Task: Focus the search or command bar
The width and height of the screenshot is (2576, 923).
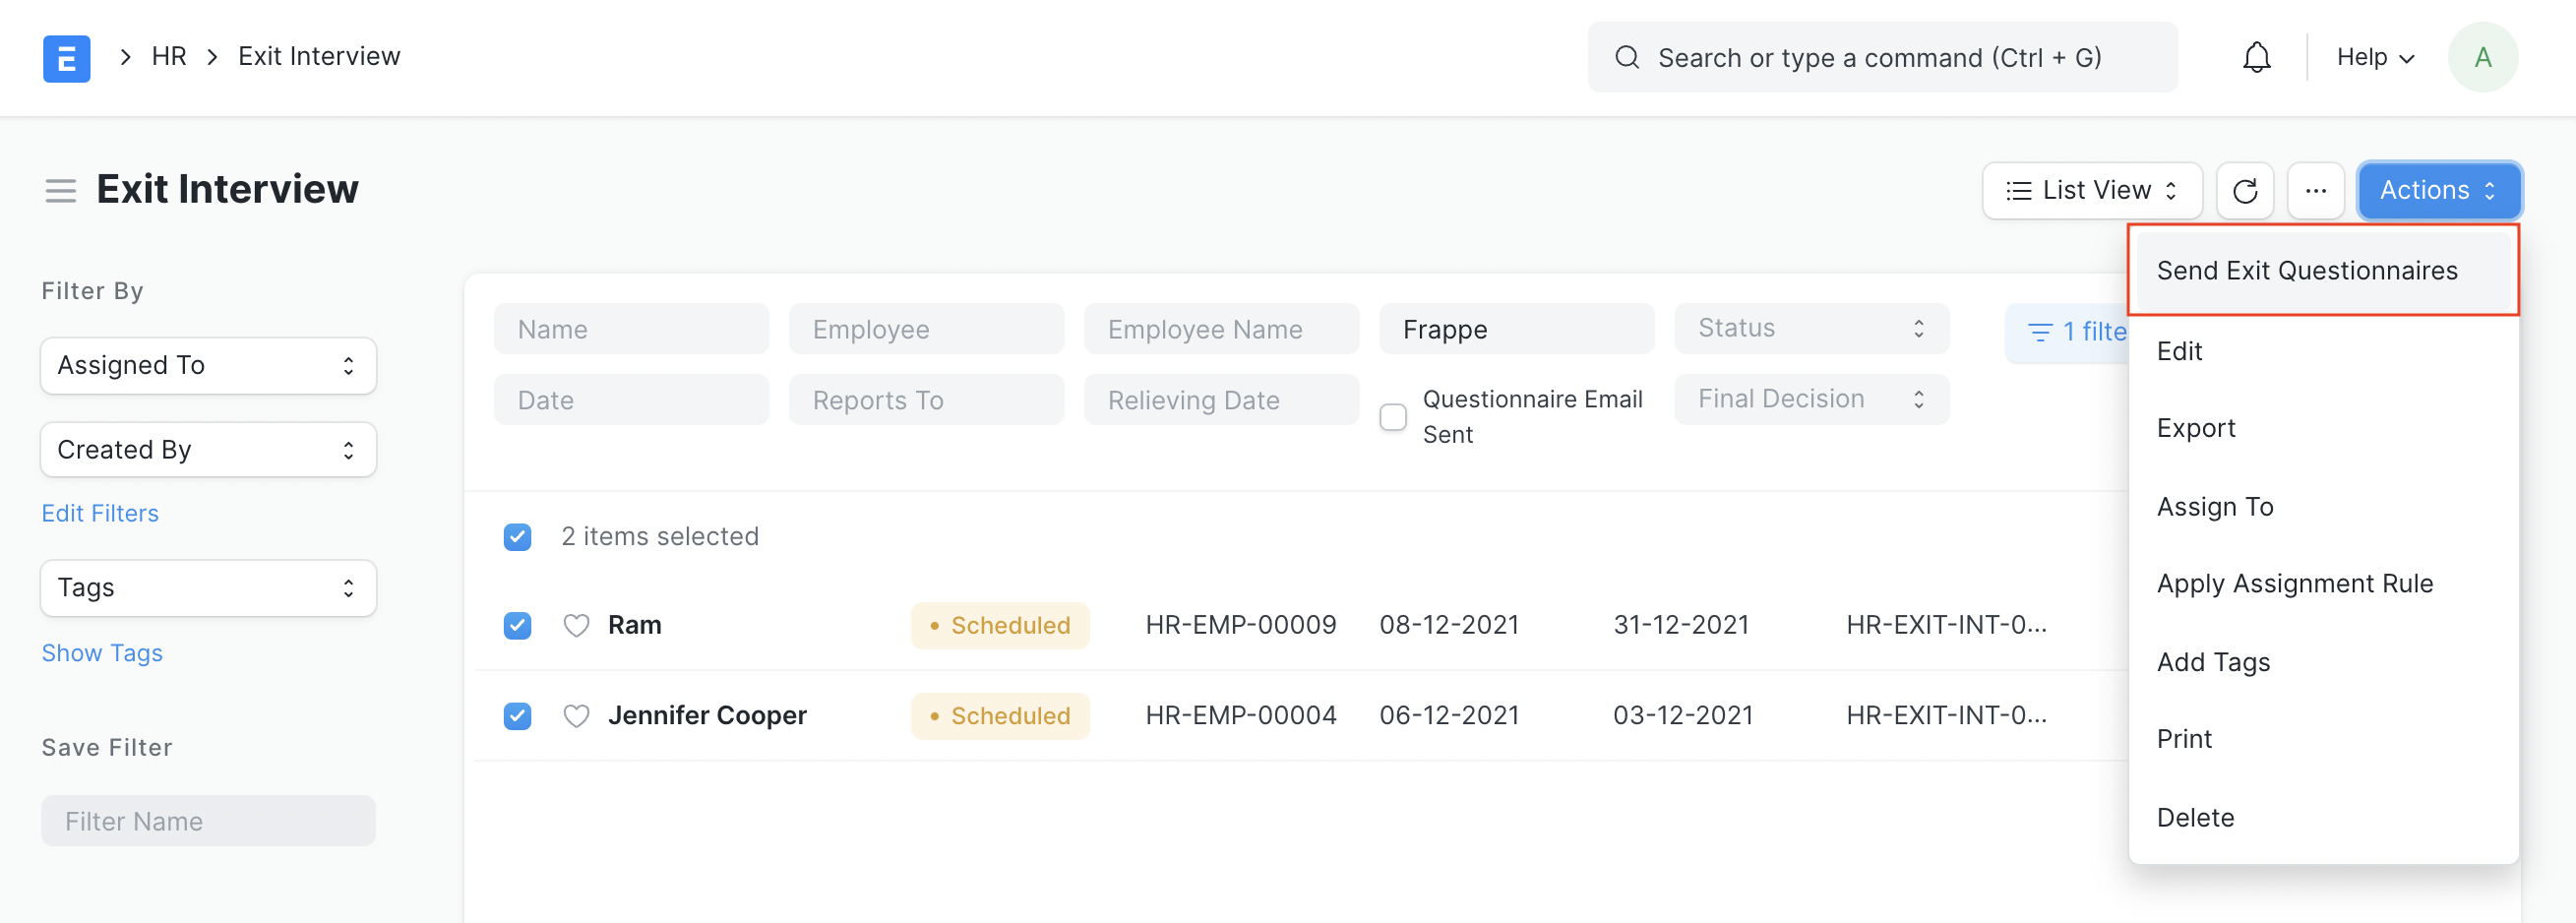Action: point(1880,58)
